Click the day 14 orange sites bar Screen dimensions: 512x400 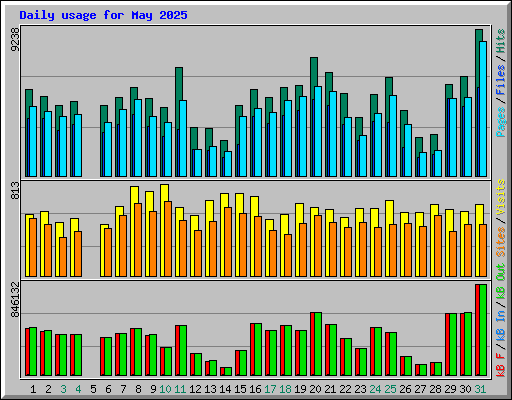coord(228,242)
